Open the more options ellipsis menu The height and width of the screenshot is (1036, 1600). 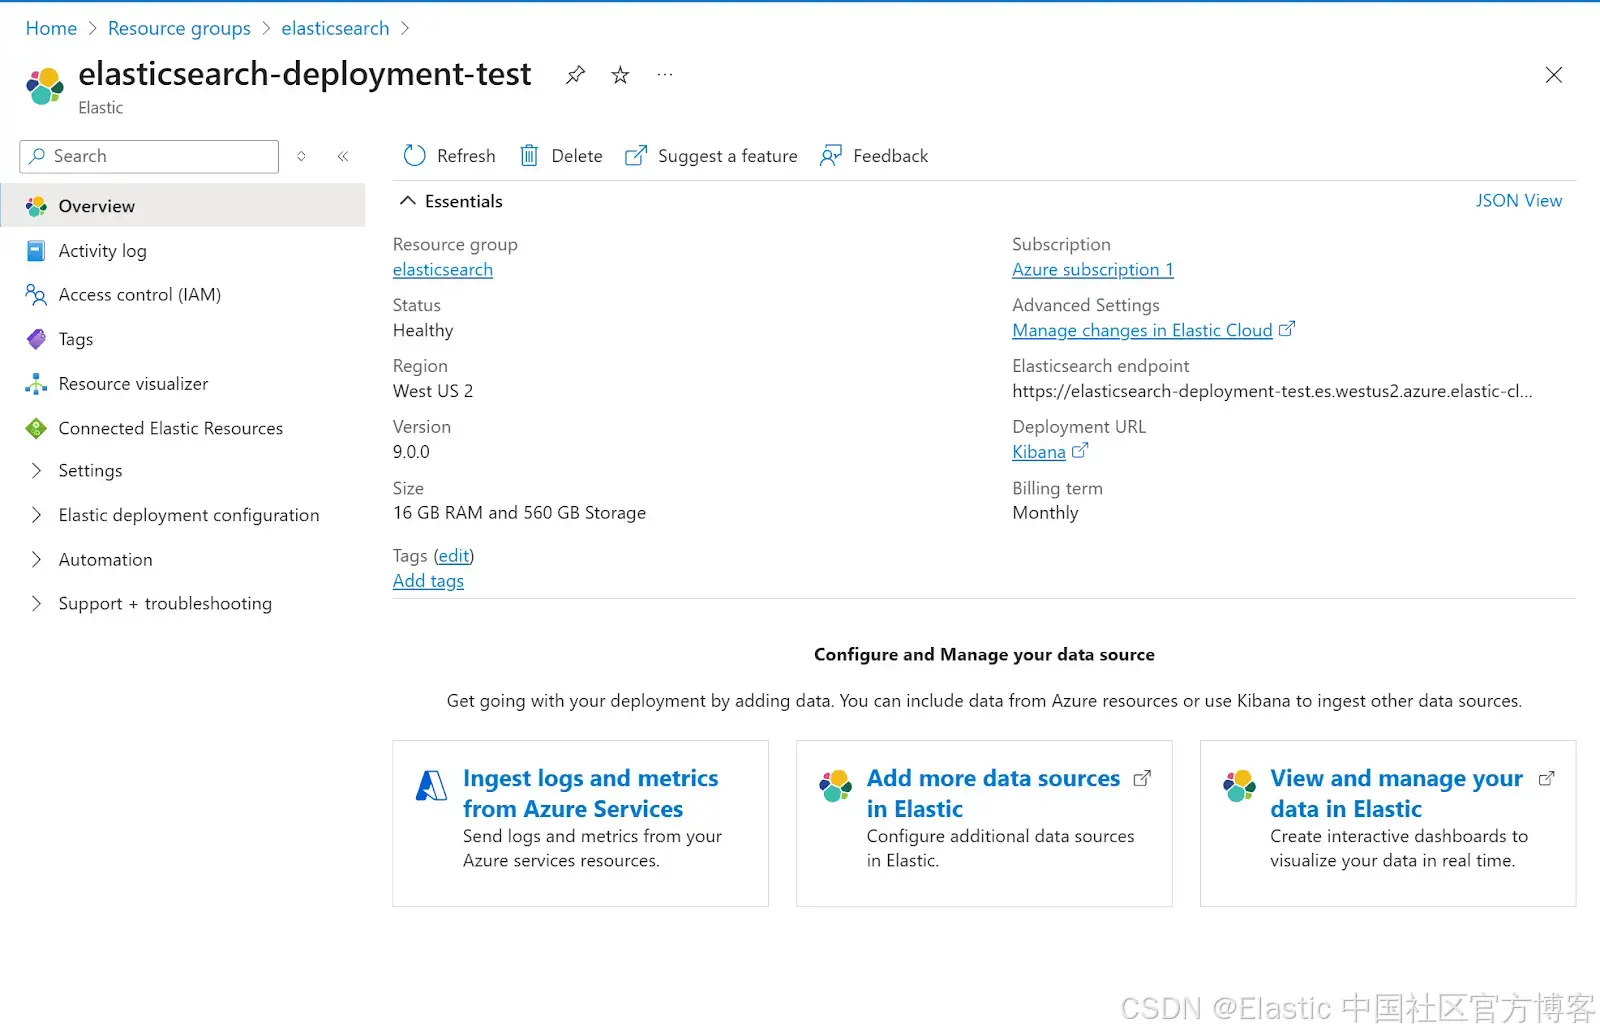coord(665,75)
